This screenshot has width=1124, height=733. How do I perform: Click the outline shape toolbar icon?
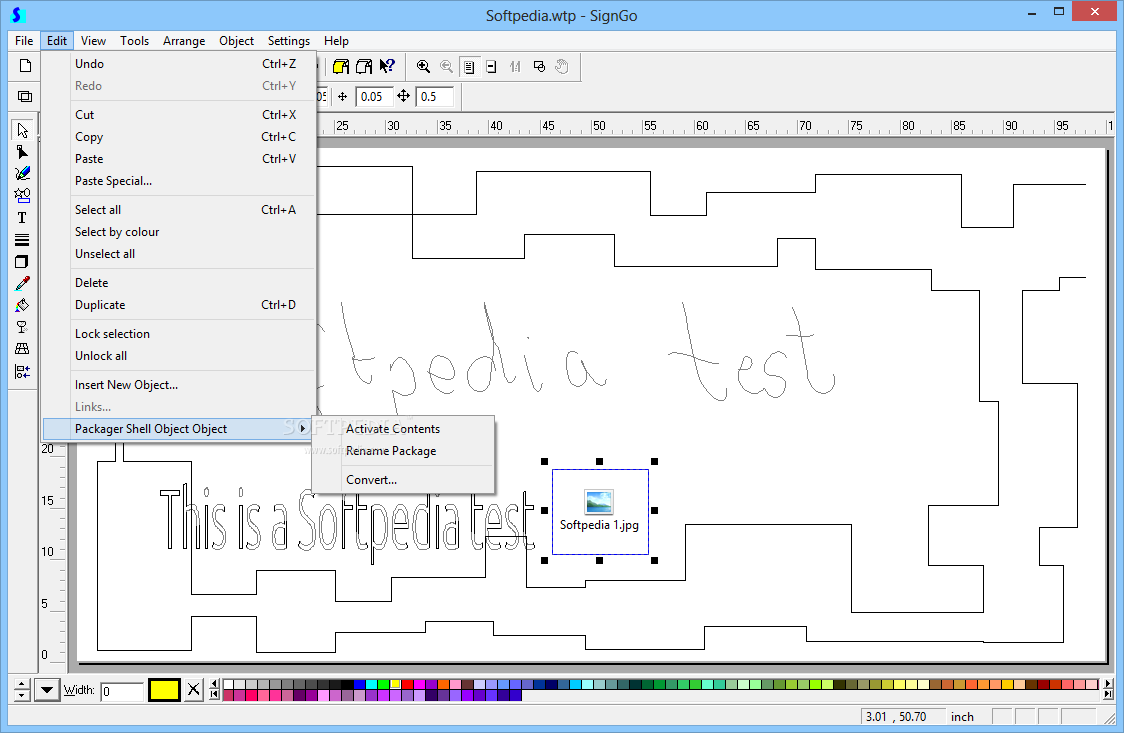click(x=364, y=67)
